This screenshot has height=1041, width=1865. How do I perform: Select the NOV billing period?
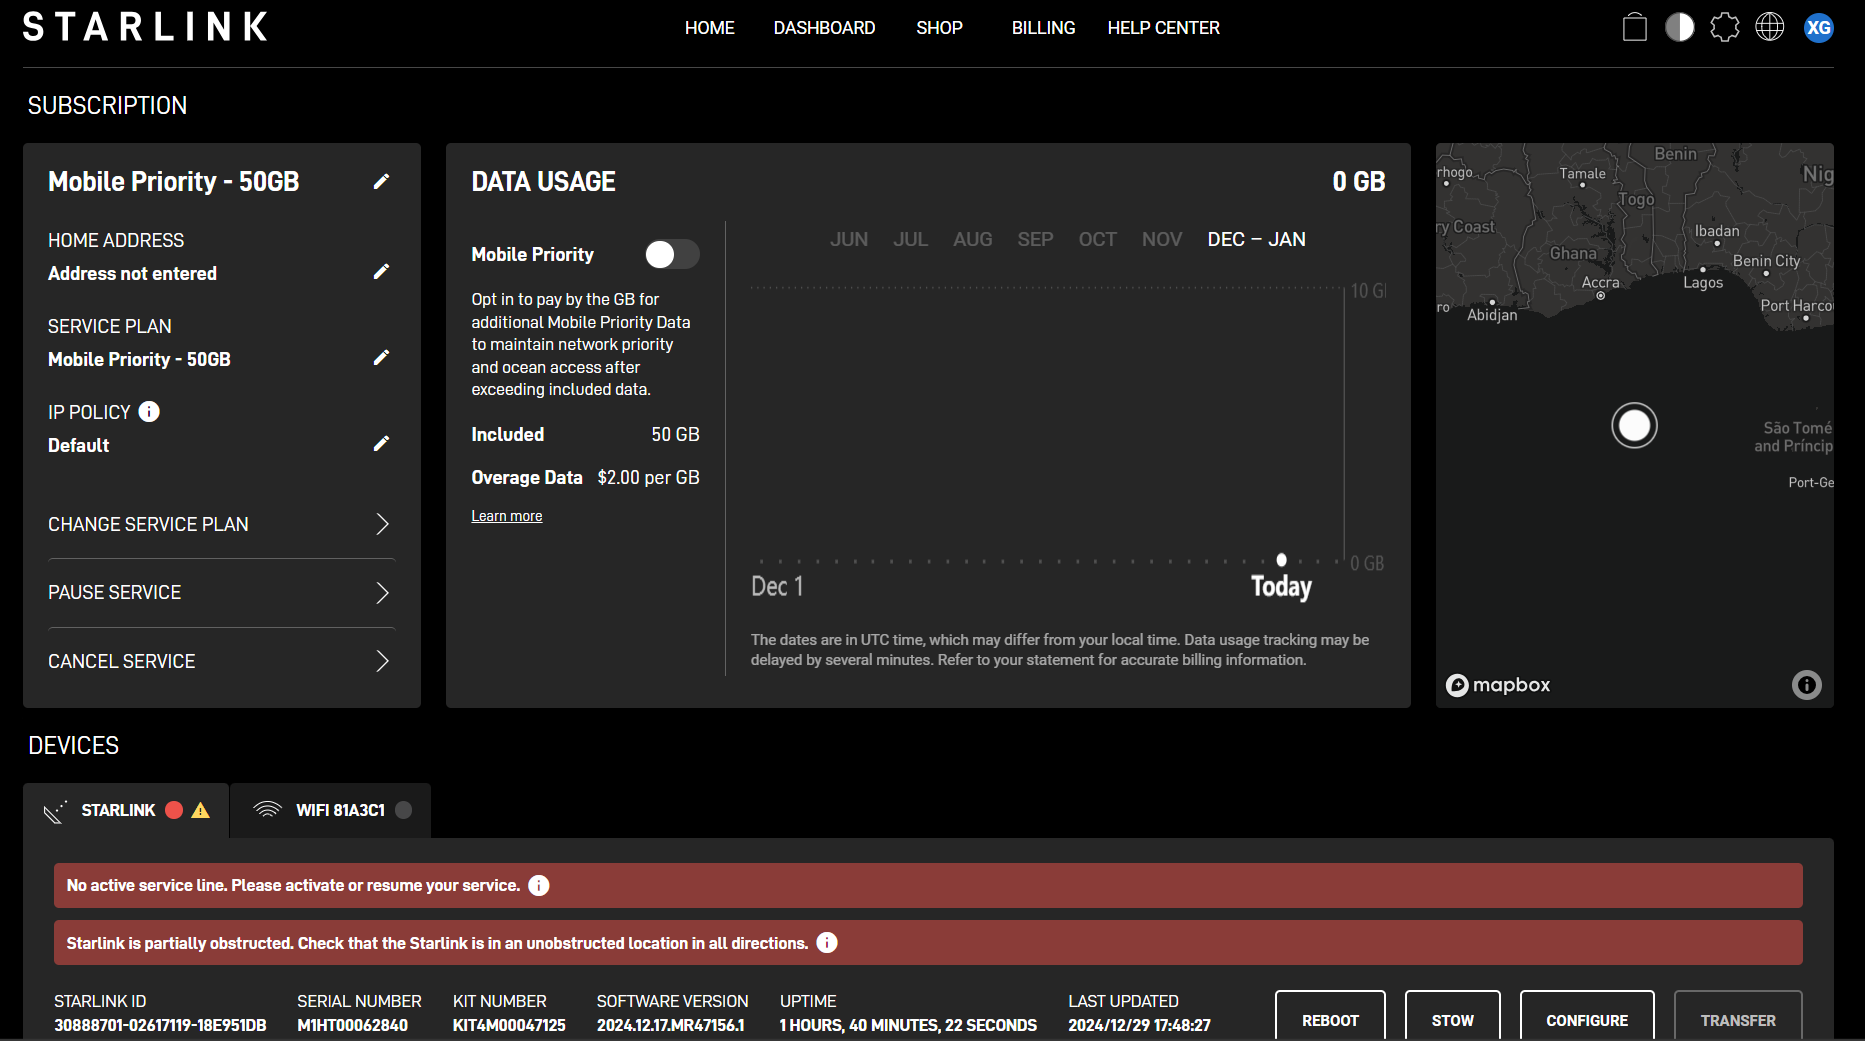1162,239
